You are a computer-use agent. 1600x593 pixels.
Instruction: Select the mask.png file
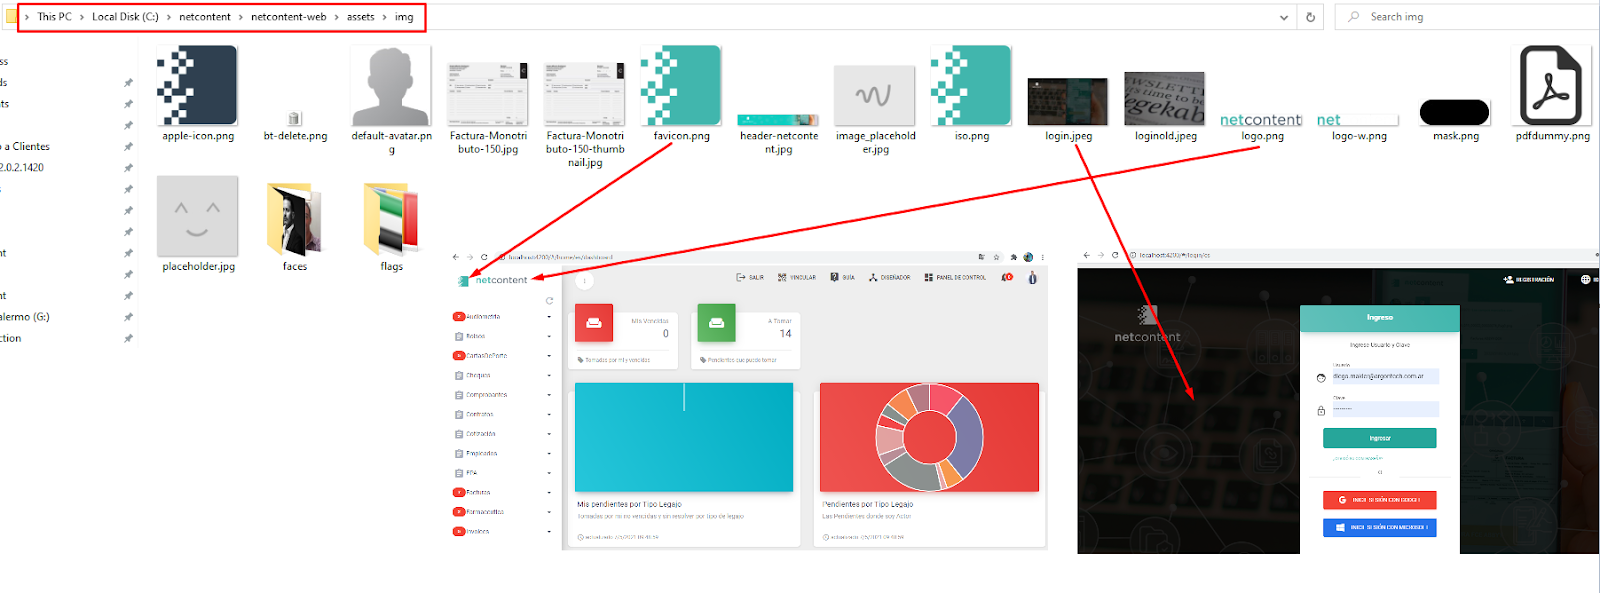click(x=1455, y=120)
